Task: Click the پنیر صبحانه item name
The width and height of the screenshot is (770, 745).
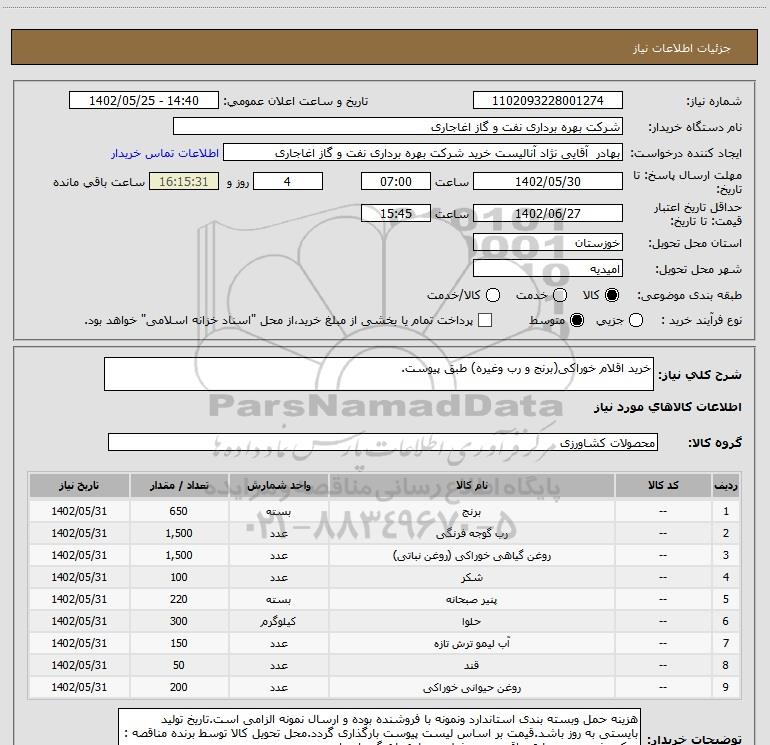Action: [471, 600]
